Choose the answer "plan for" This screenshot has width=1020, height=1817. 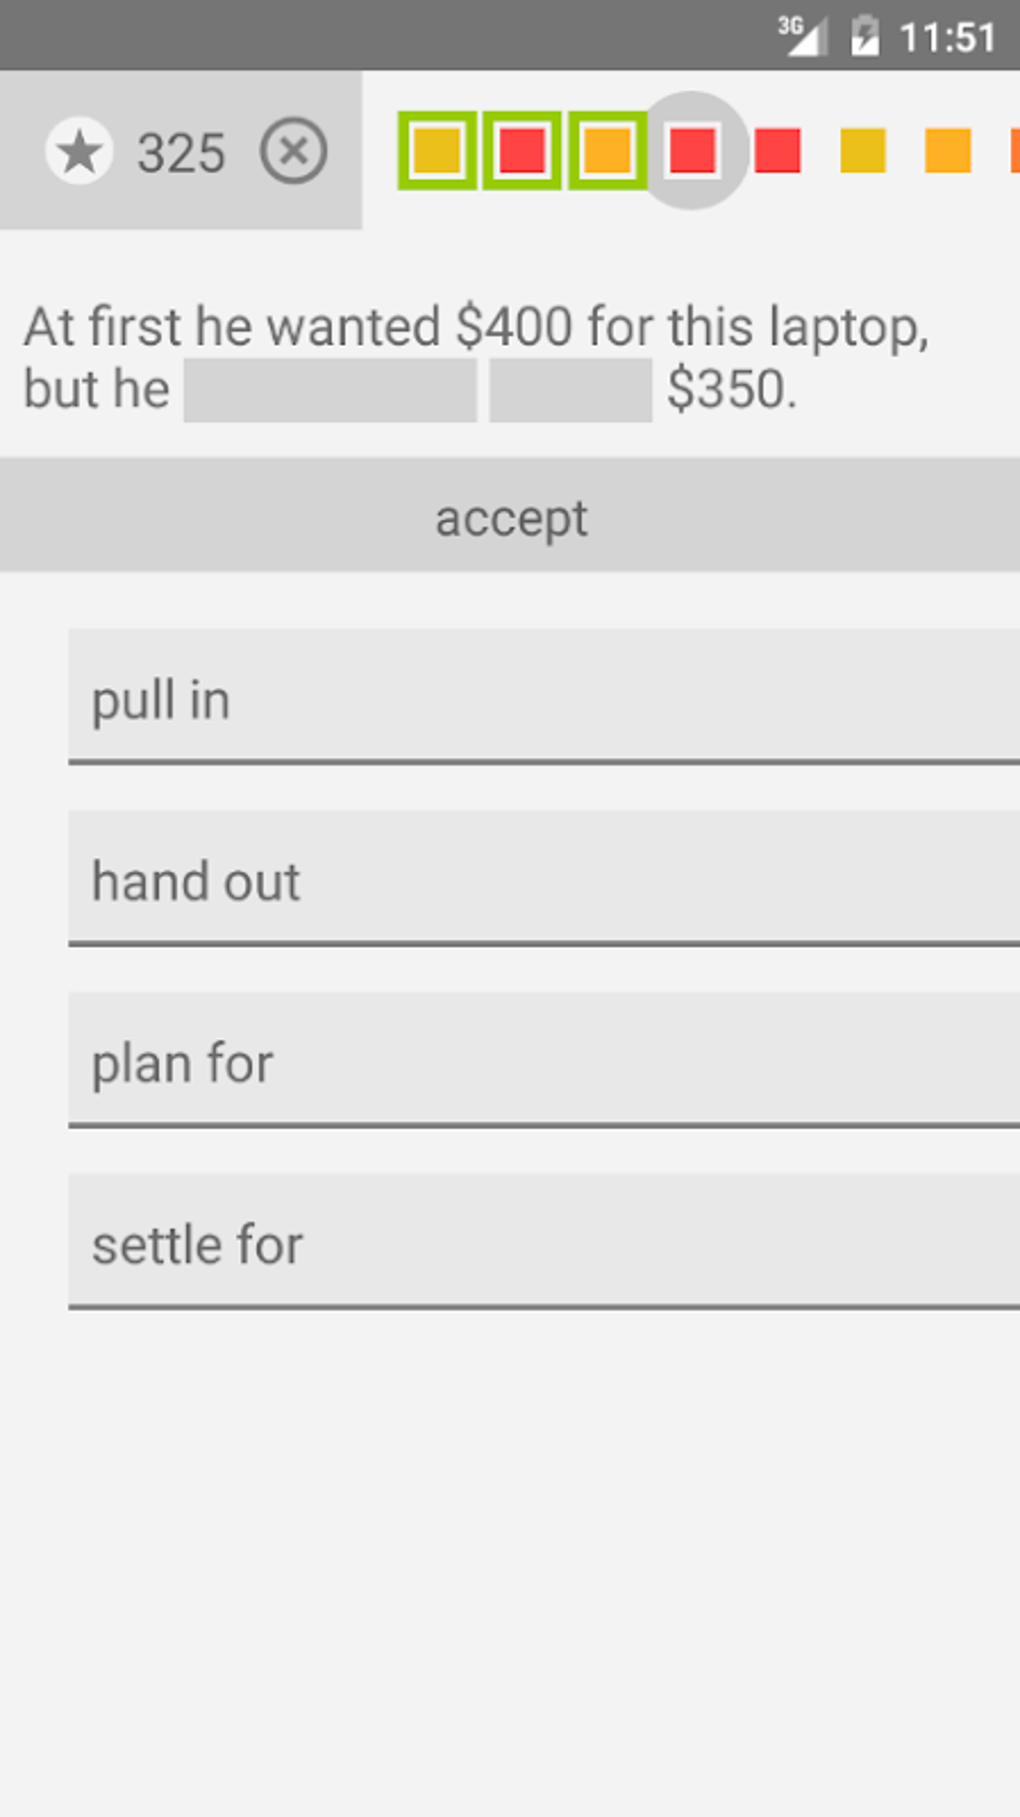(544, 1061)
